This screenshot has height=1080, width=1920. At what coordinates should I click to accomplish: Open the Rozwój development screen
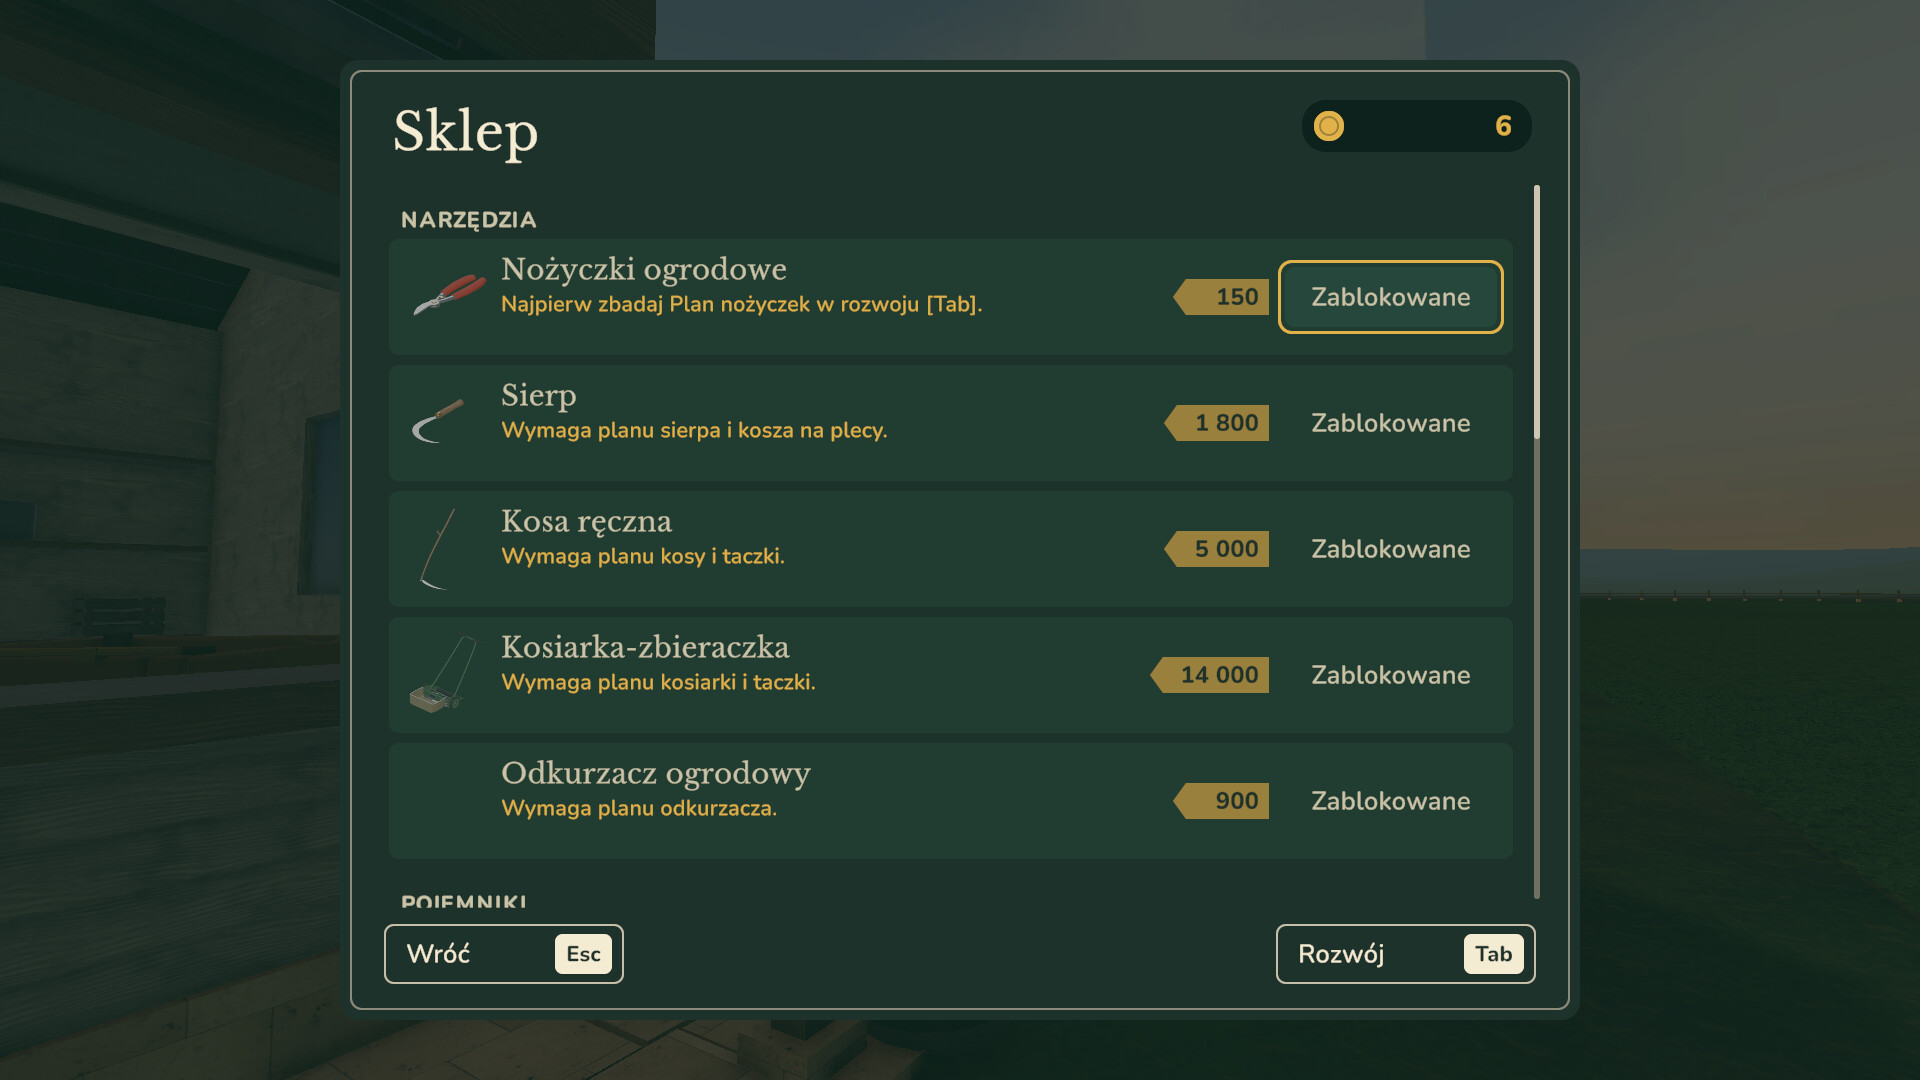(x=1405, y=954)
